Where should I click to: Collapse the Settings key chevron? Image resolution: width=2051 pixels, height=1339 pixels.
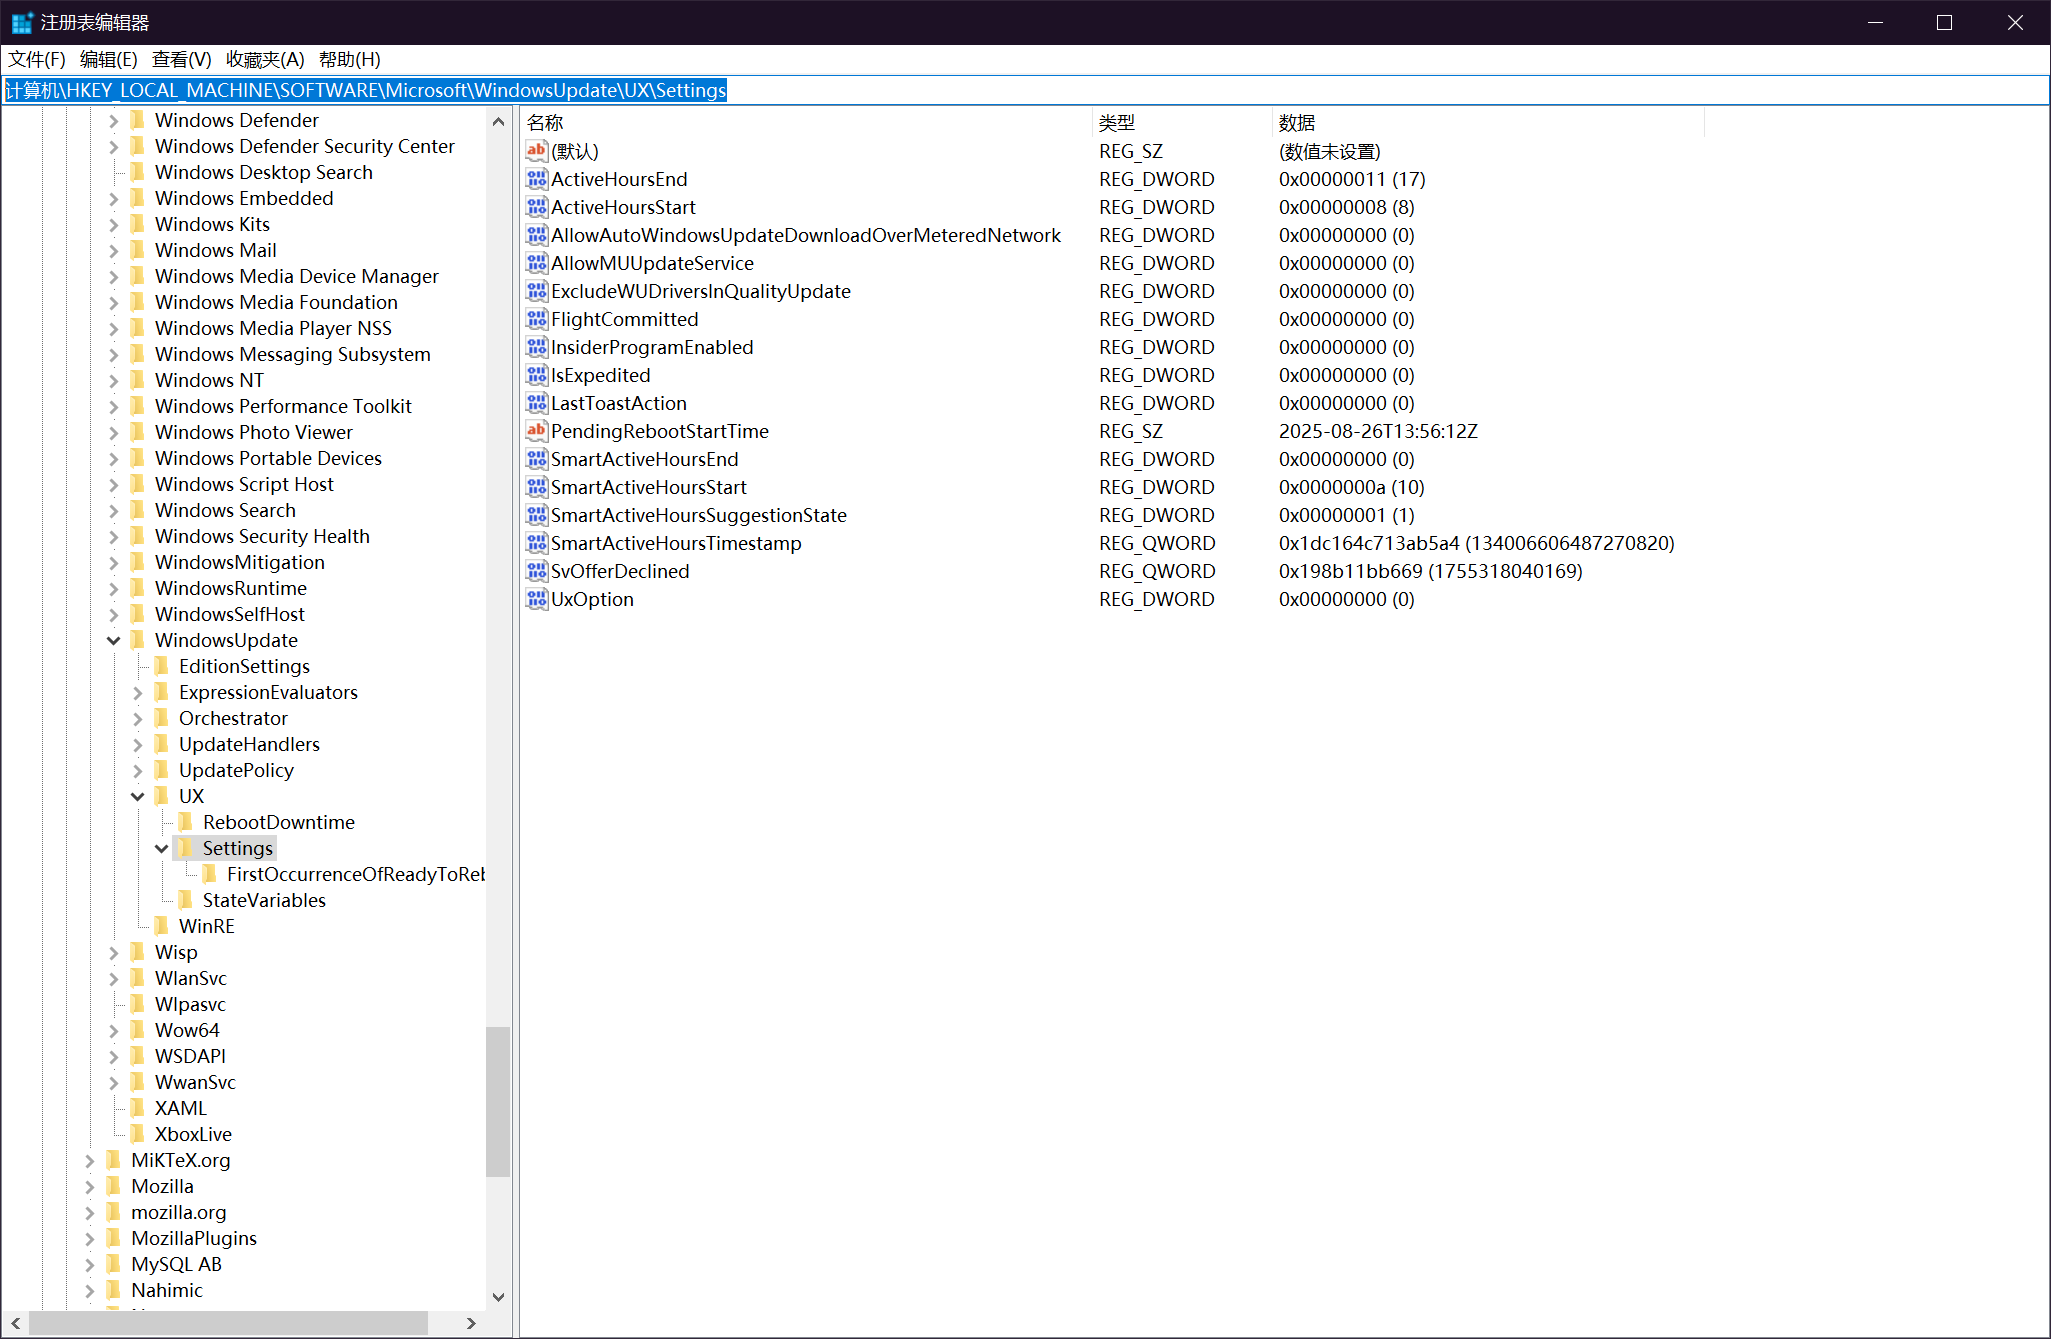(161, 848)
